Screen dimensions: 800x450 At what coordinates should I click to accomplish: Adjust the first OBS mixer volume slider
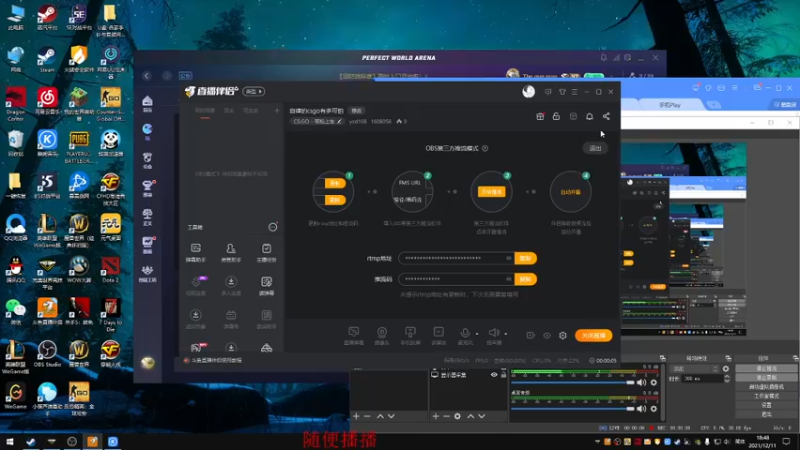click(x=572, y=382)
